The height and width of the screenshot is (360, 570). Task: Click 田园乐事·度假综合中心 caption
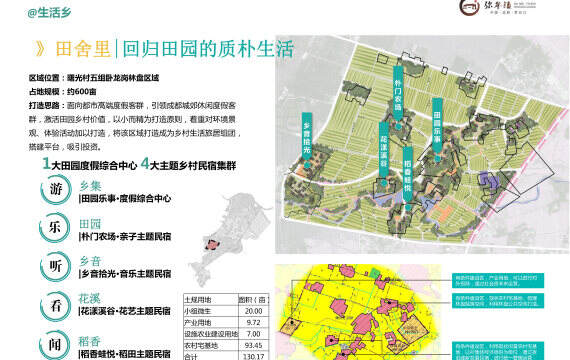coord(125,199)
